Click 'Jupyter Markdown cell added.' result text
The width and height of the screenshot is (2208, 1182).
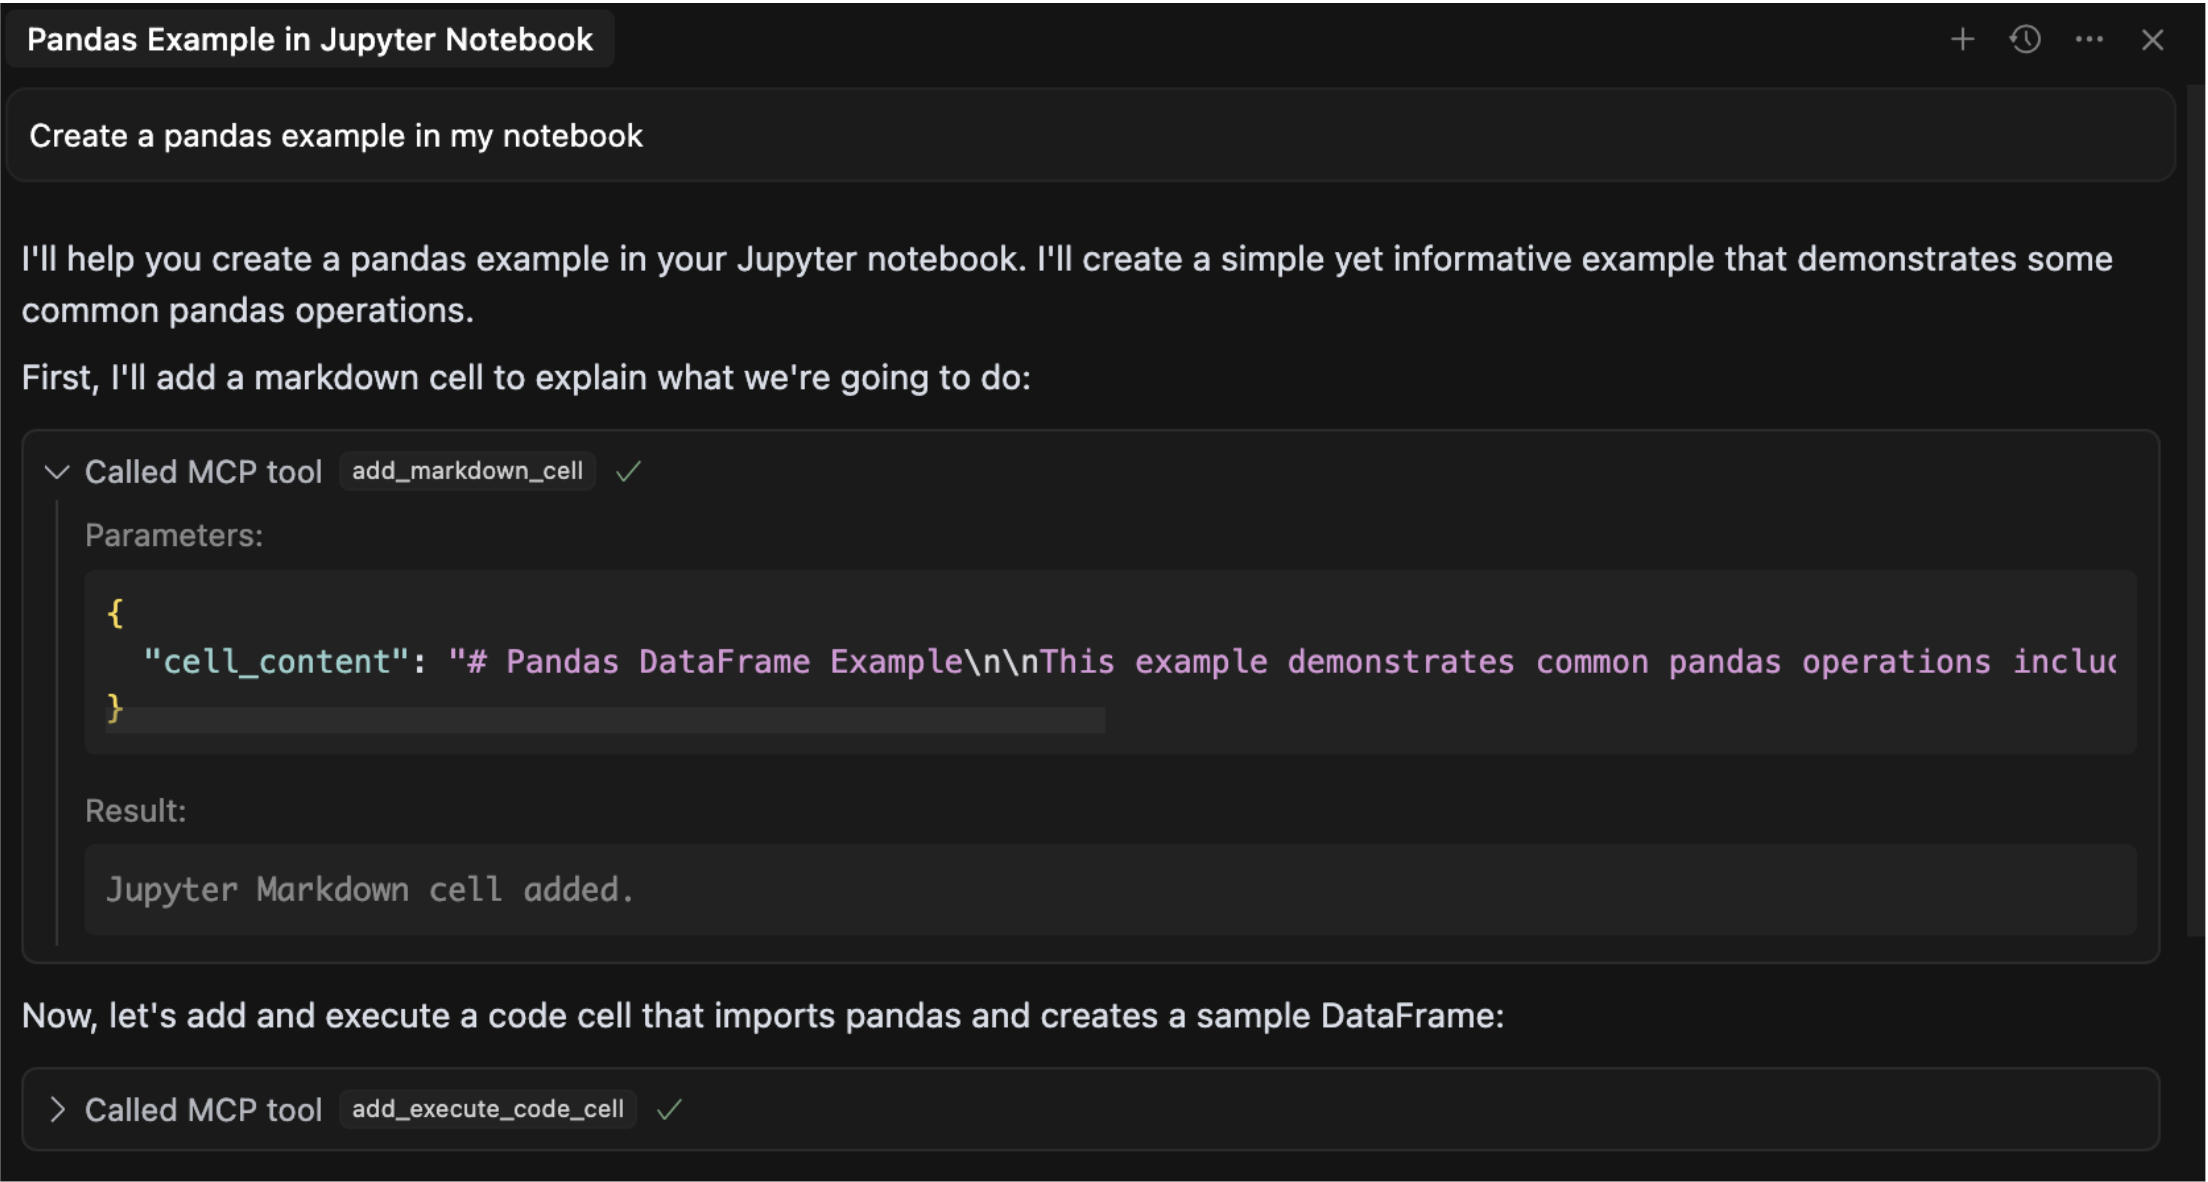[370, 889]
